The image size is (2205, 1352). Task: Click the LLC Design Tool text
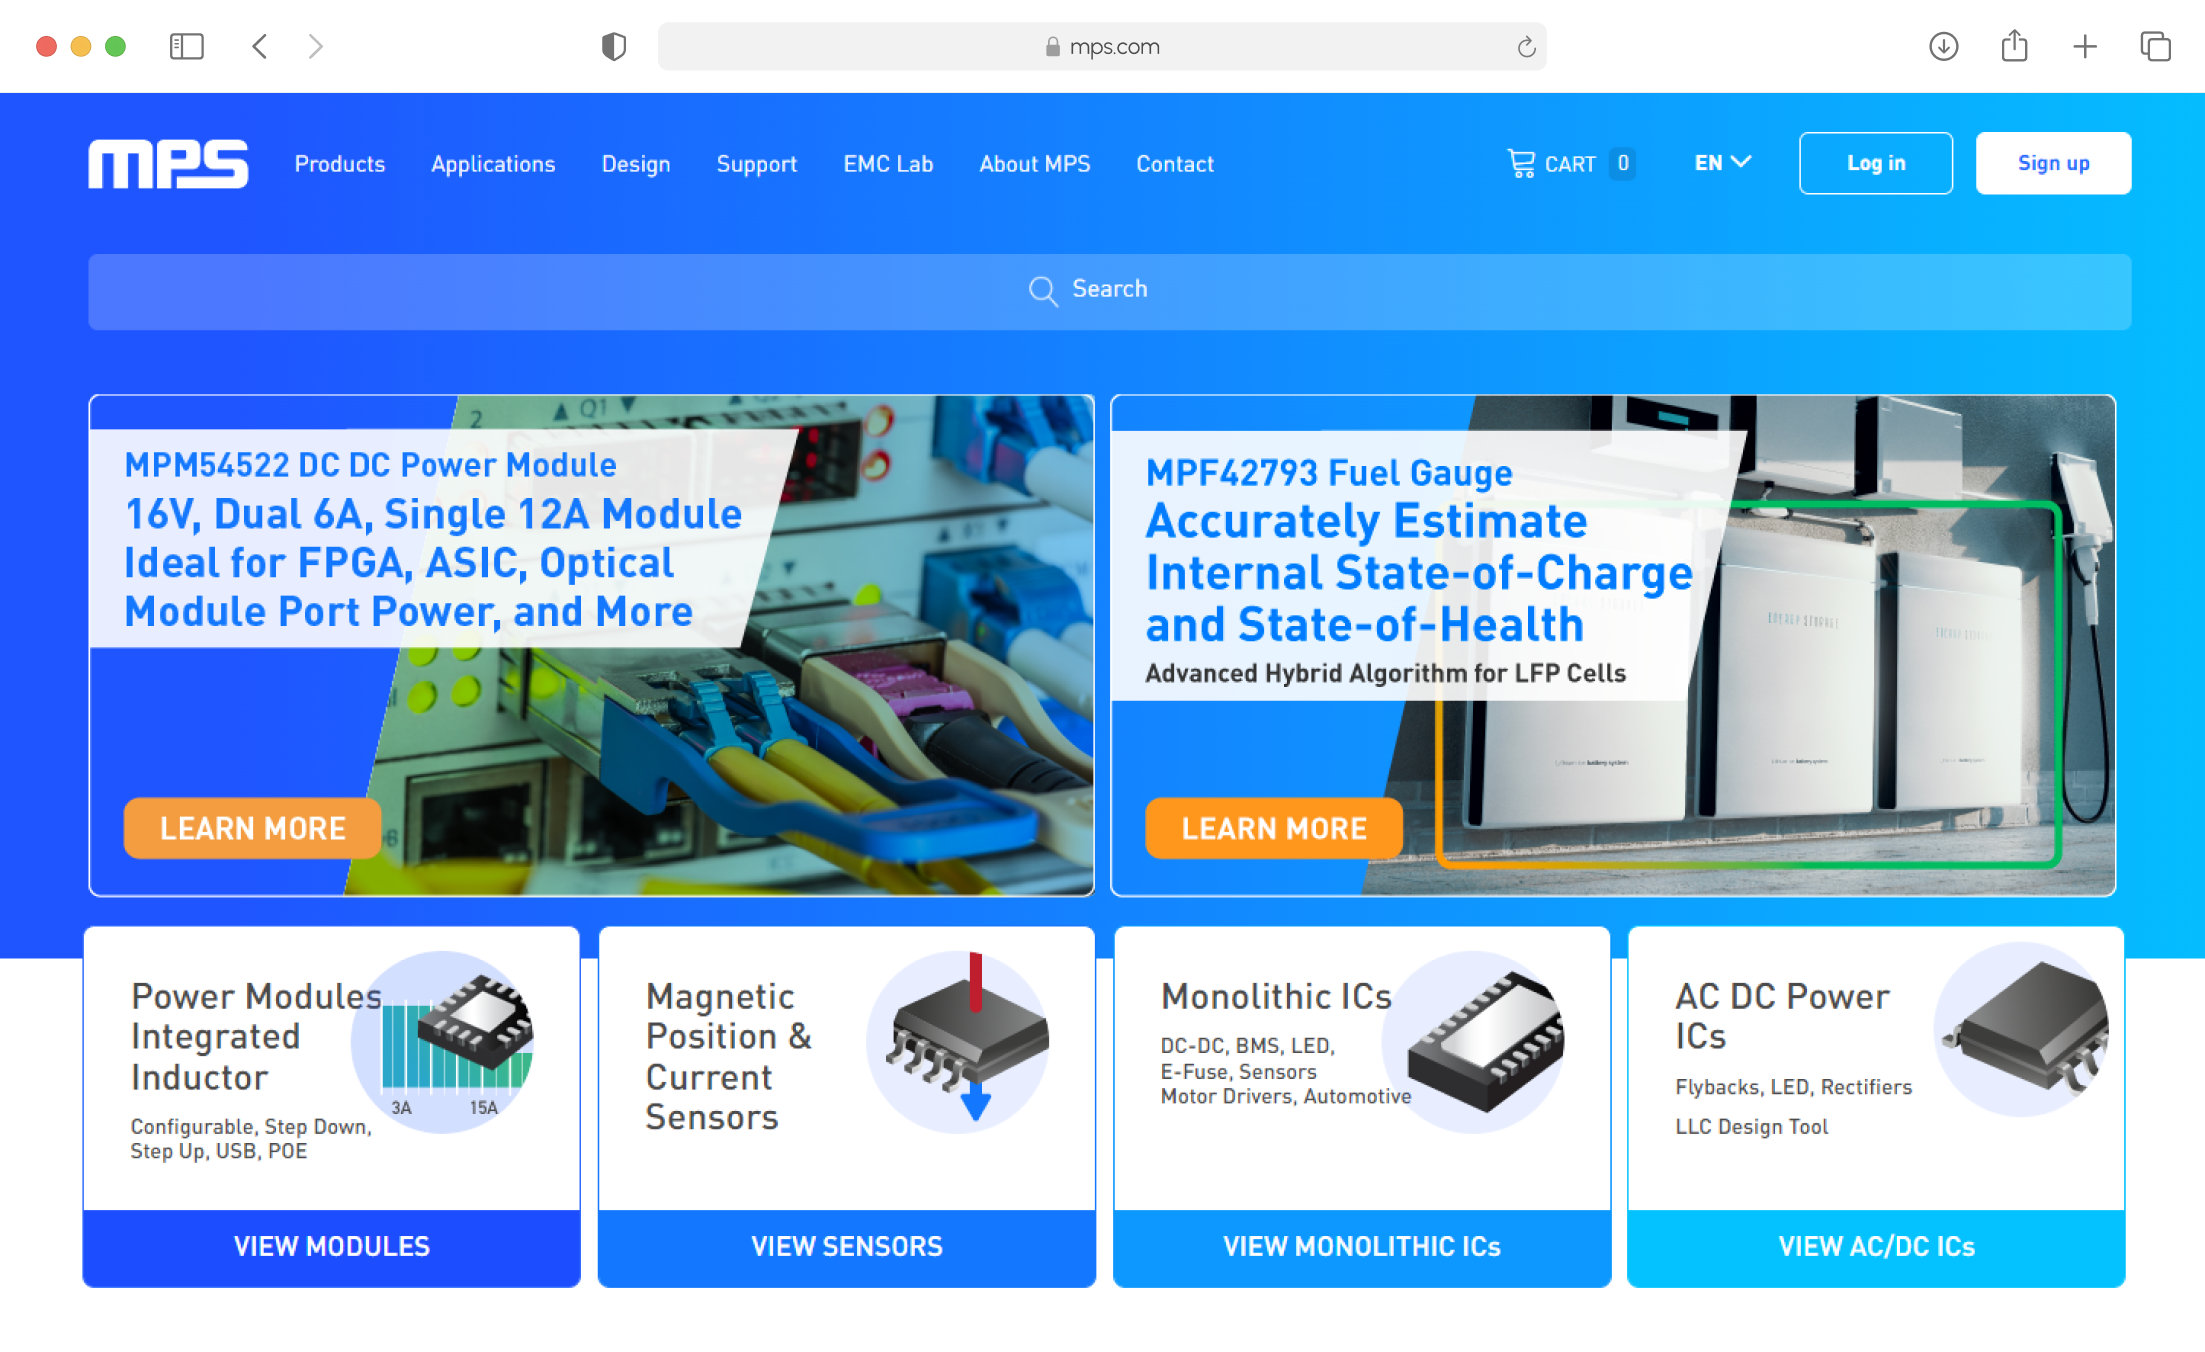tap(1752, 1127)
